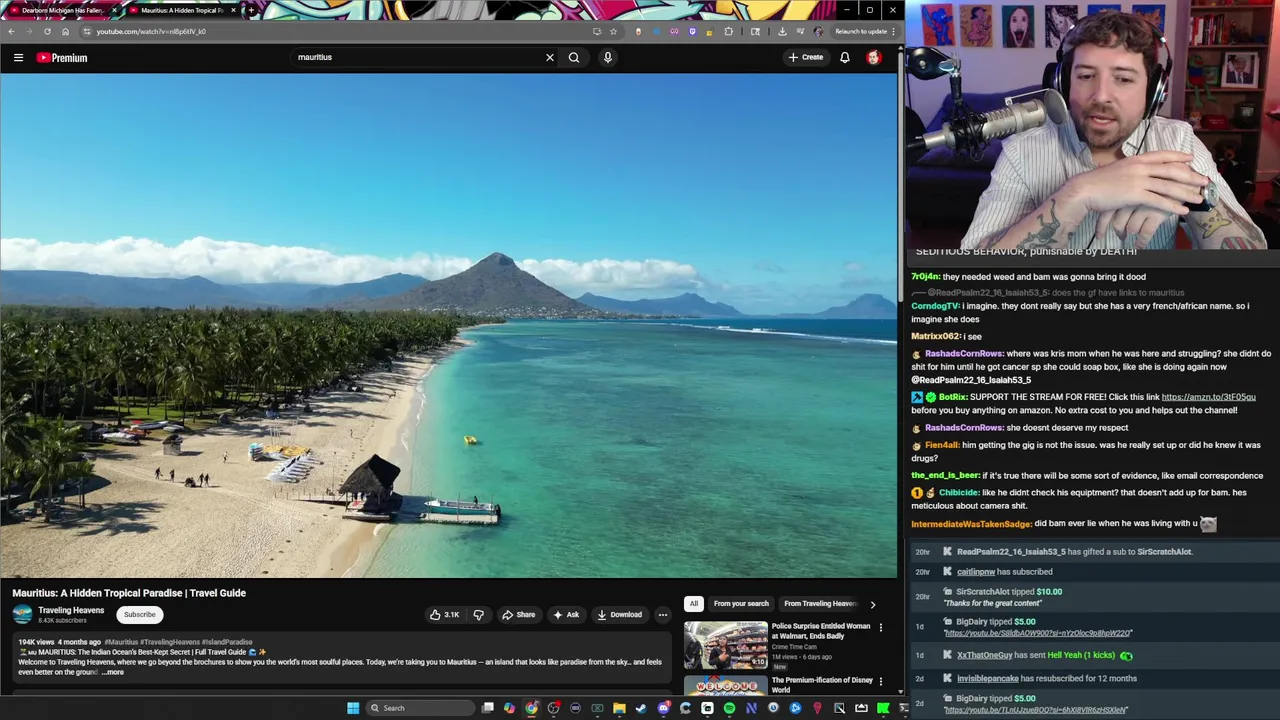Open Chrome from the taskbar
The height and width of the screenshot is (720, 1280).
tap(531, 708)
